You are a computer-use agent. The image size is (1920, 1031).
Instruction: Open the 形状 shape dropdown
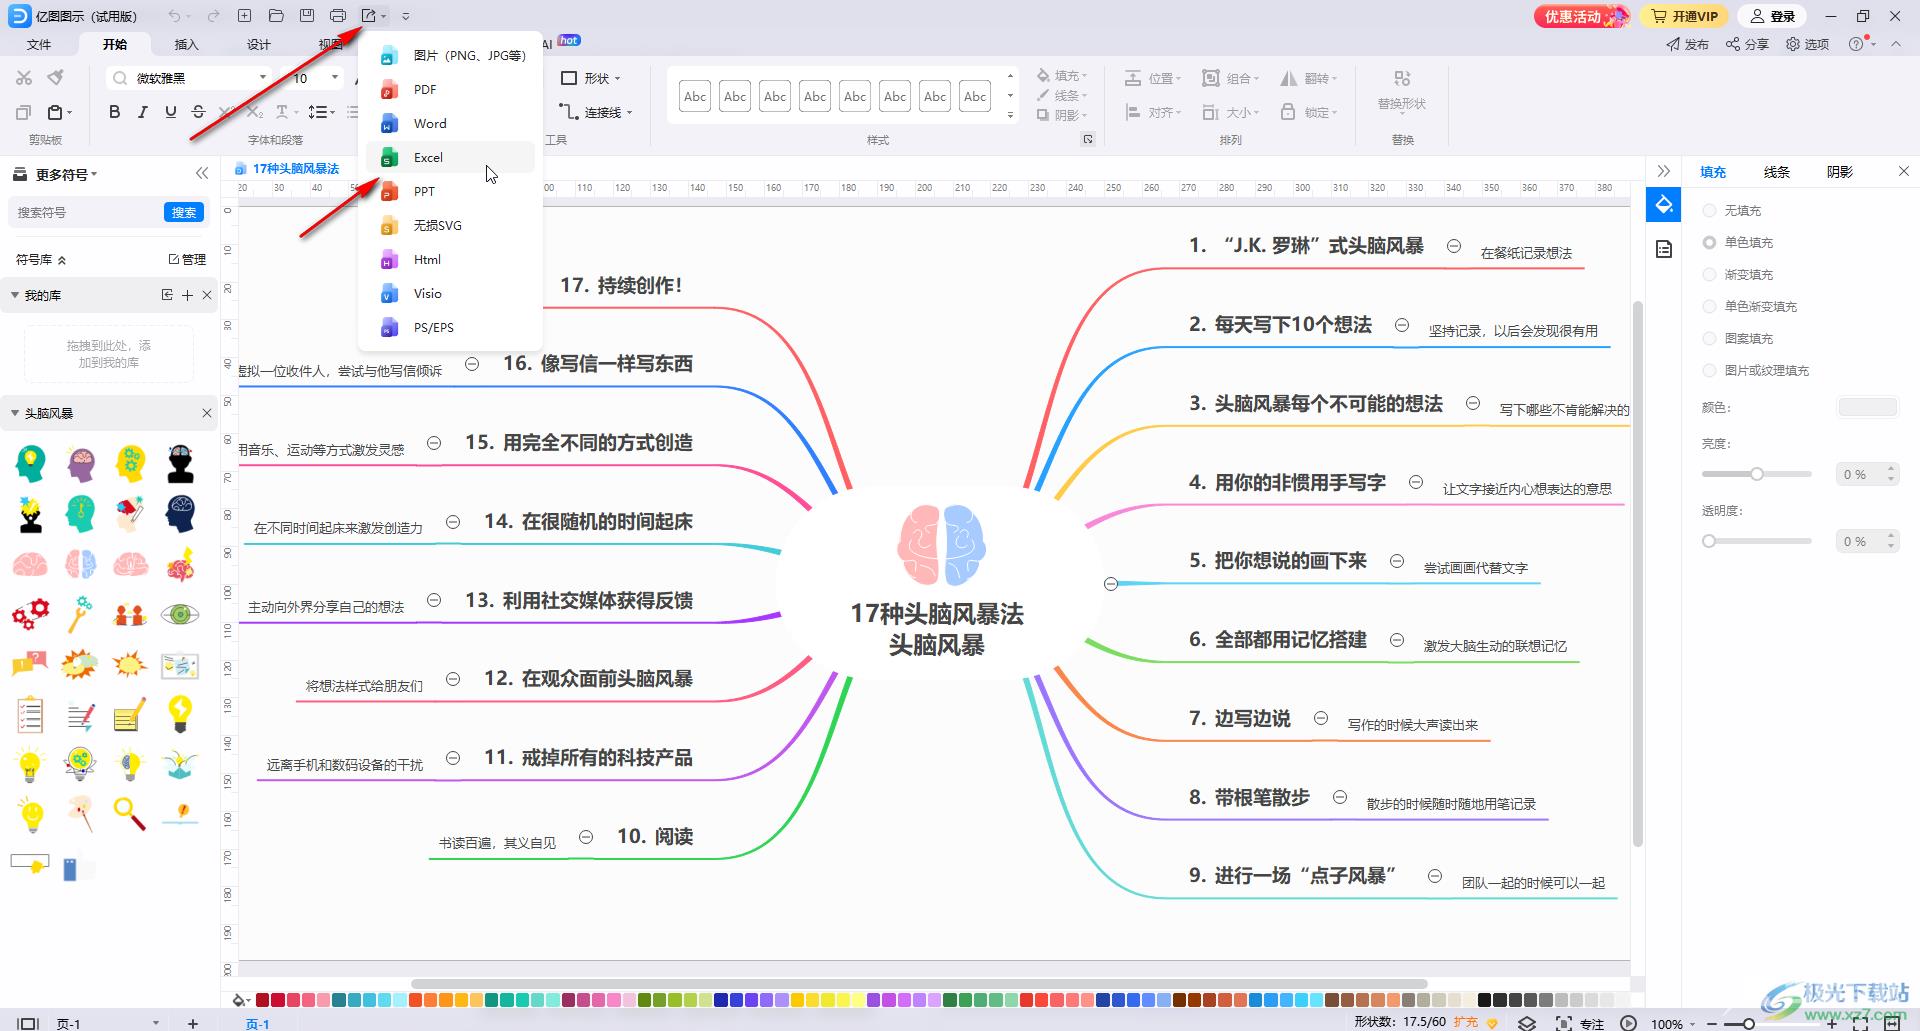pos(591,78)
